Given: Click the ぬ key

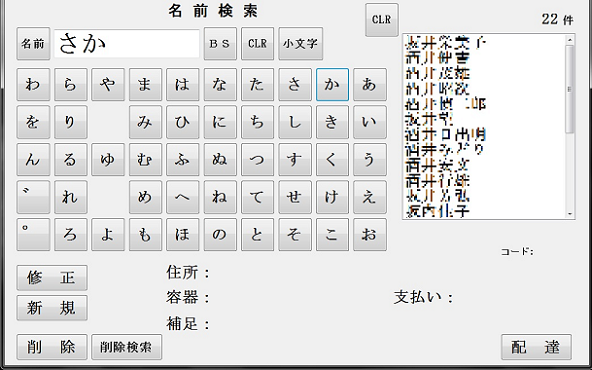Looking at the screenshot, I should [220, 159].
